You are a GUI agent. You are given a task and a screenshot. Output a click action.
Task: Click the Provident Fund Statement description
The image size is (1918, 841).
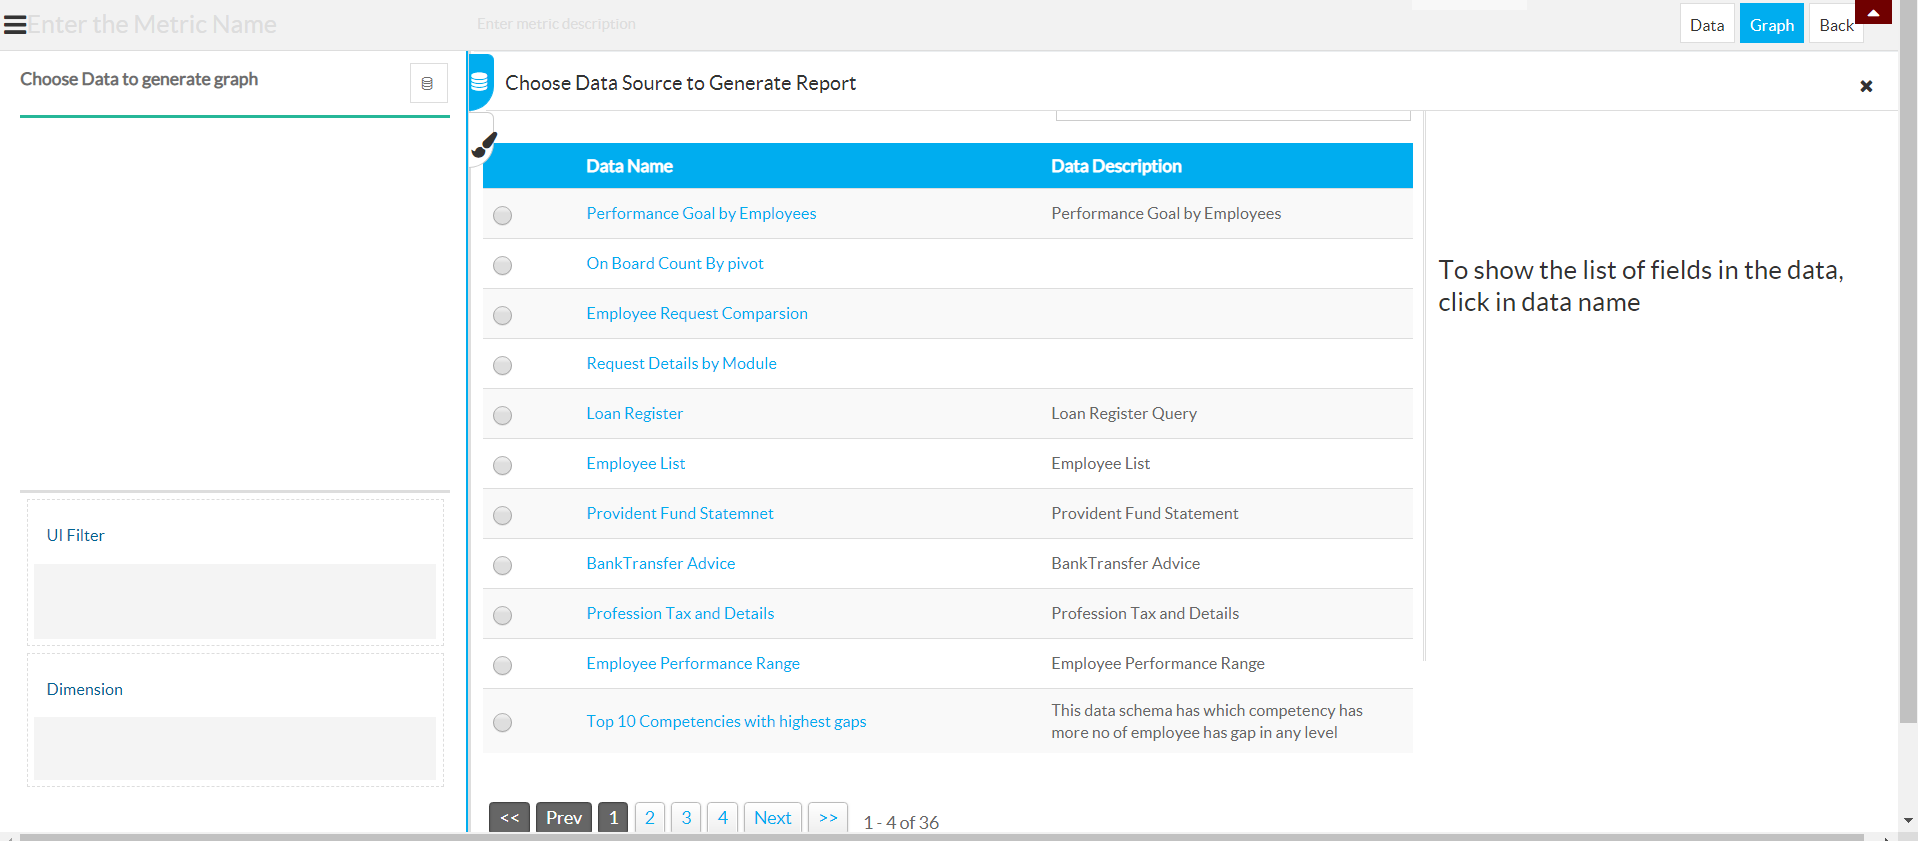(1145, 513)
